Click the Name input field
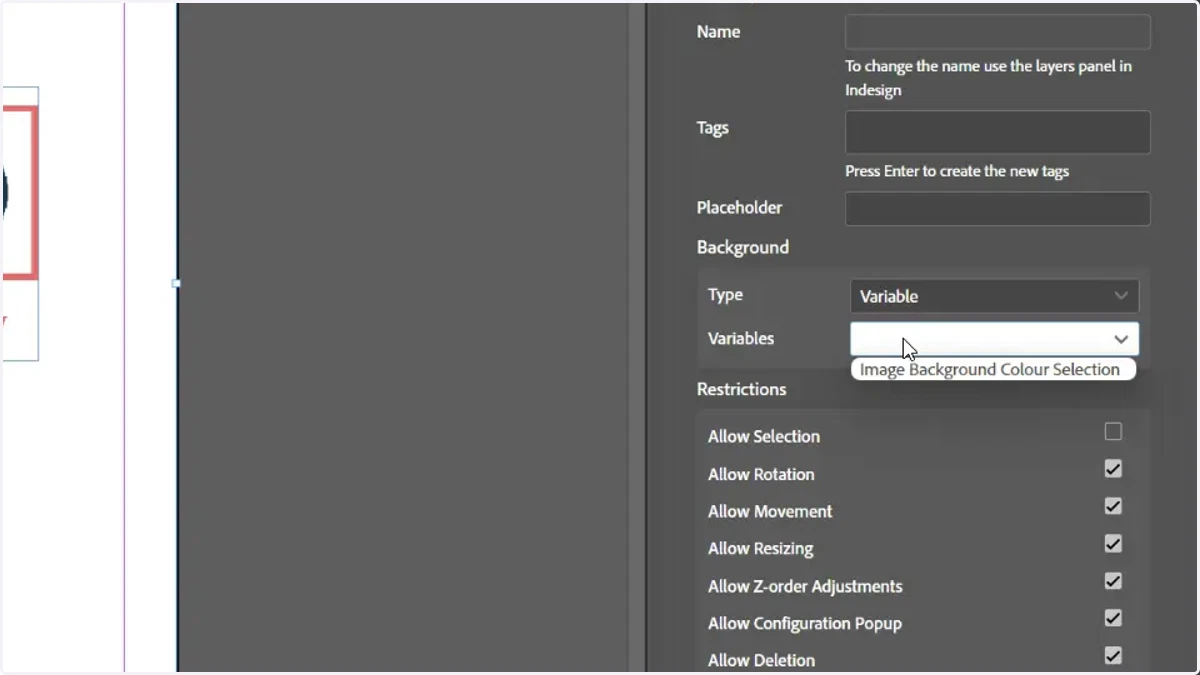Viewport: 1200px width, 675px height. pyautogui.click(x=997, y=32)
